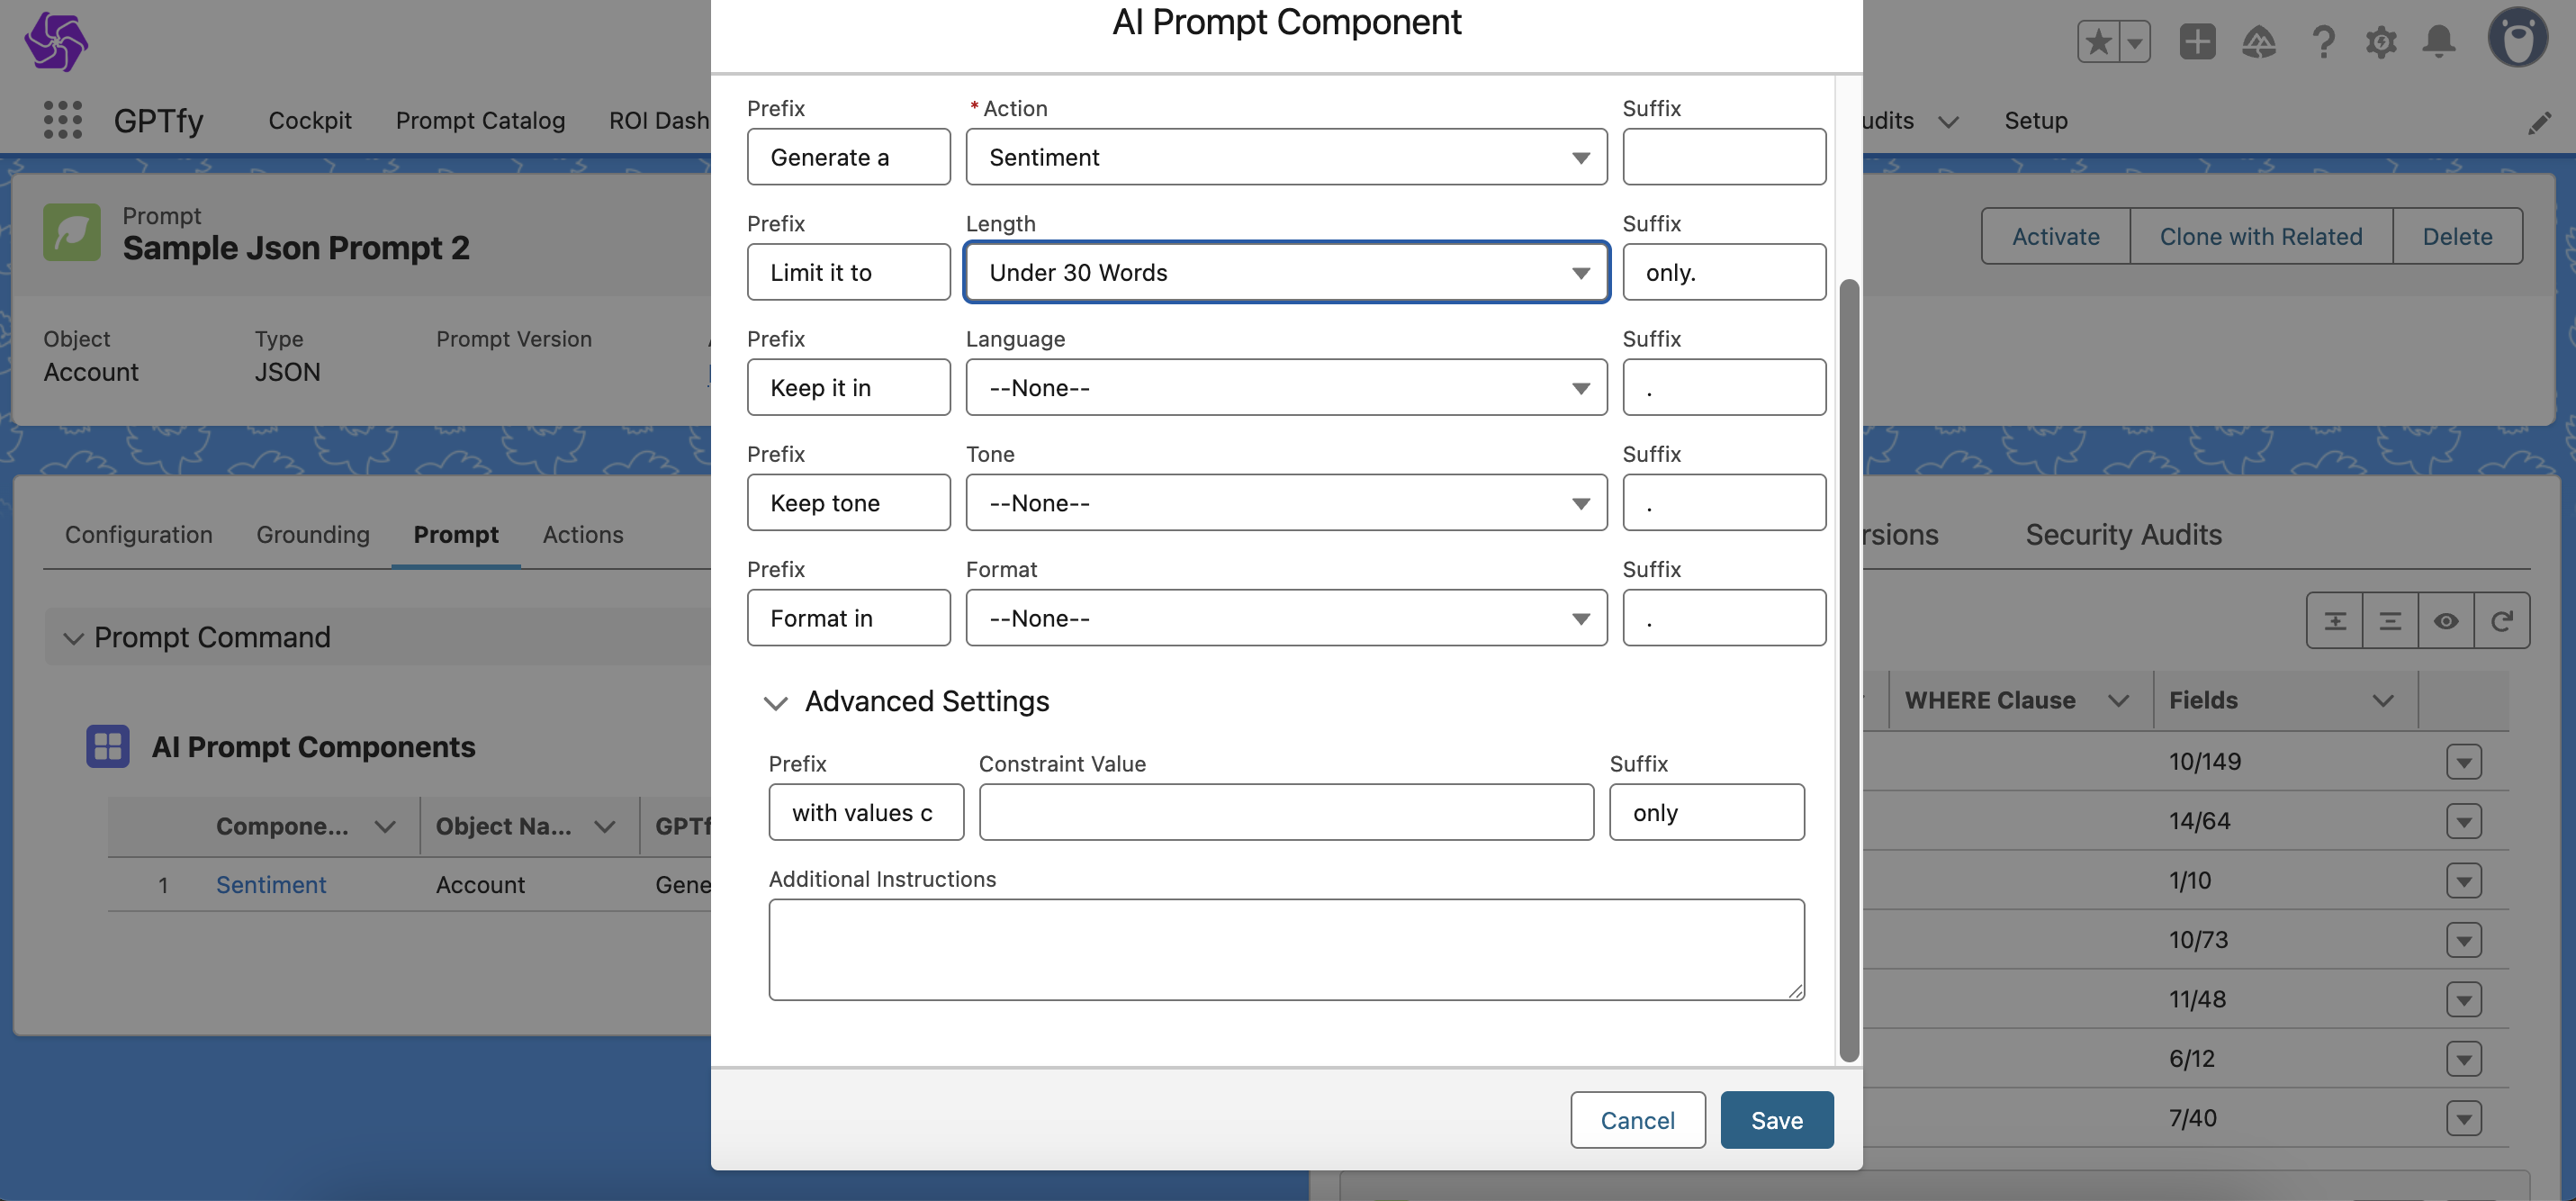Image resolution: width=2576 pixels, height=1201 pixels.
Task: Switch to the Configuration tab
Action: tap(139, 535)
